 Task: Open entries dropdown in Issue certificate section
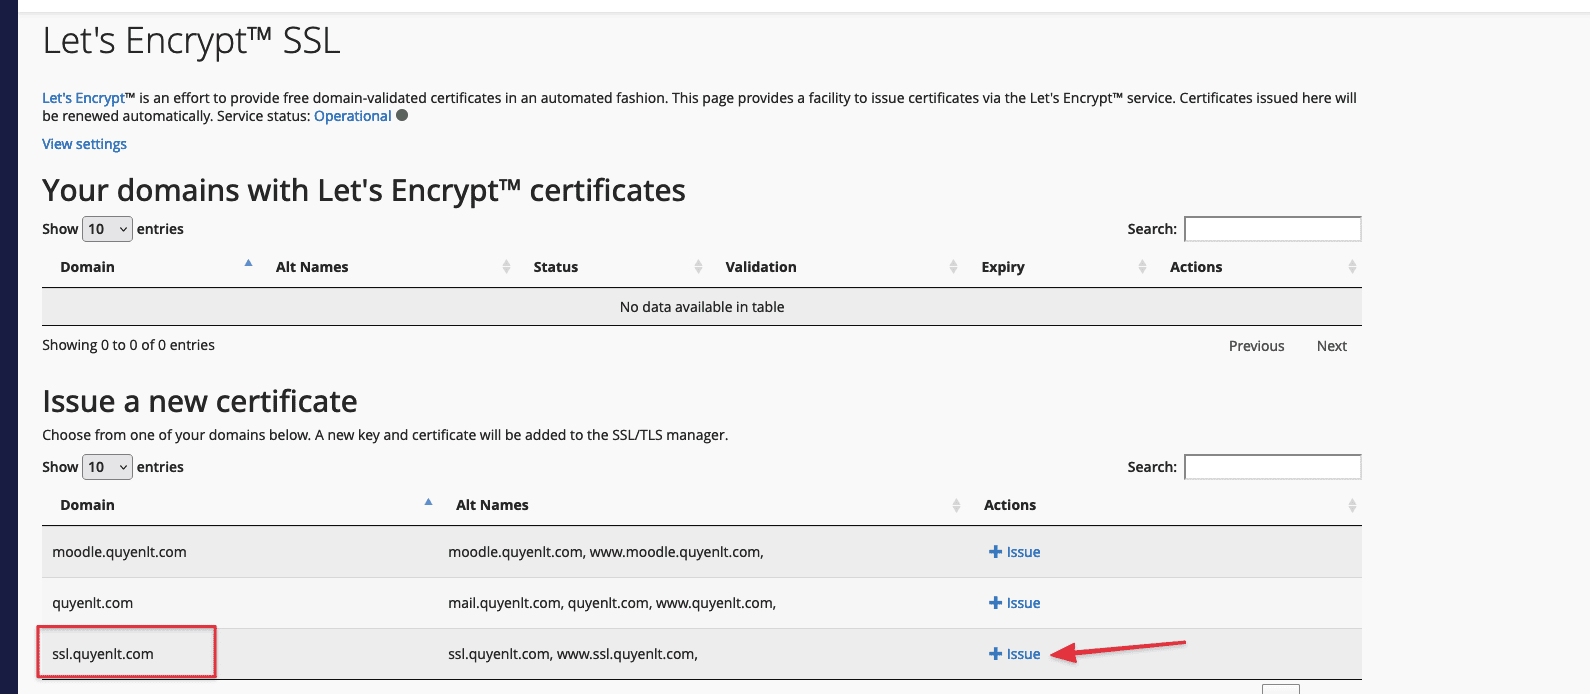107,467
